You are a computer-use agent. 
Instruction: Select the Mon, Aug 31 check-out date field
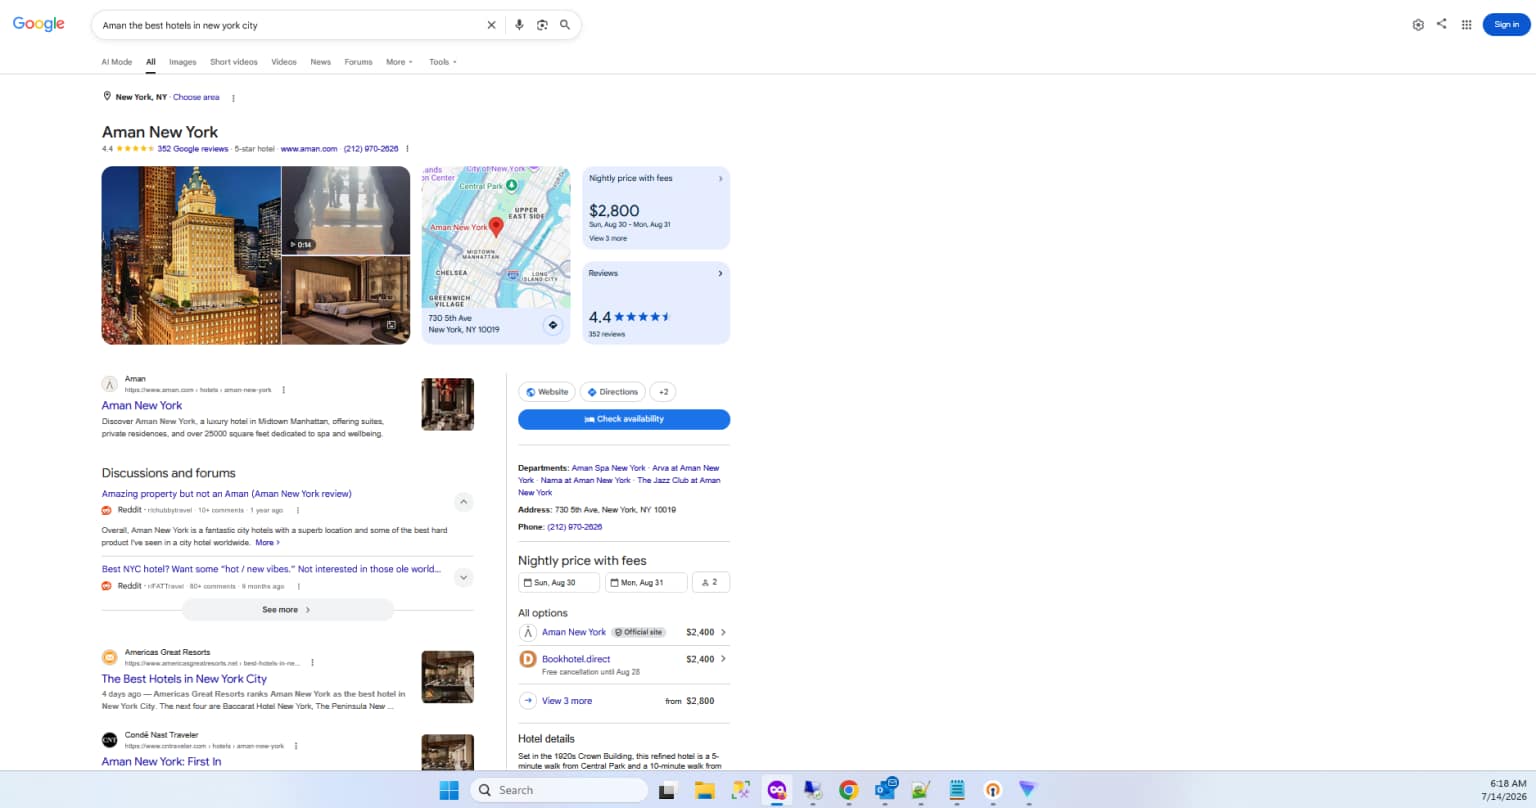coord(646,582)
